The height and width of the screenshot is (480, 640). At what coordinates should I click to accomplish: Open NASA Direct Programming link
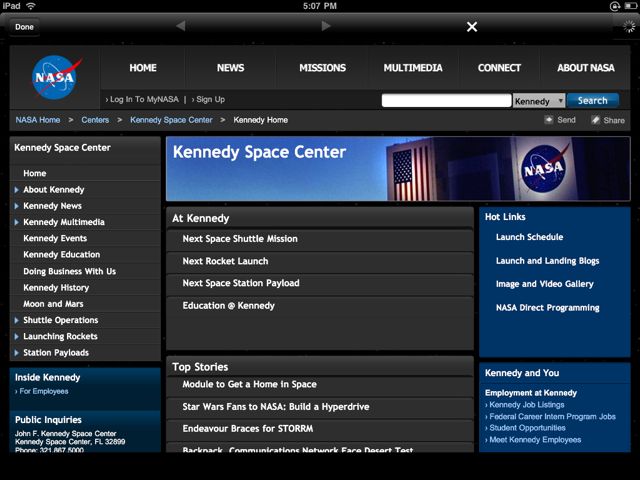[x=547, y=308]
